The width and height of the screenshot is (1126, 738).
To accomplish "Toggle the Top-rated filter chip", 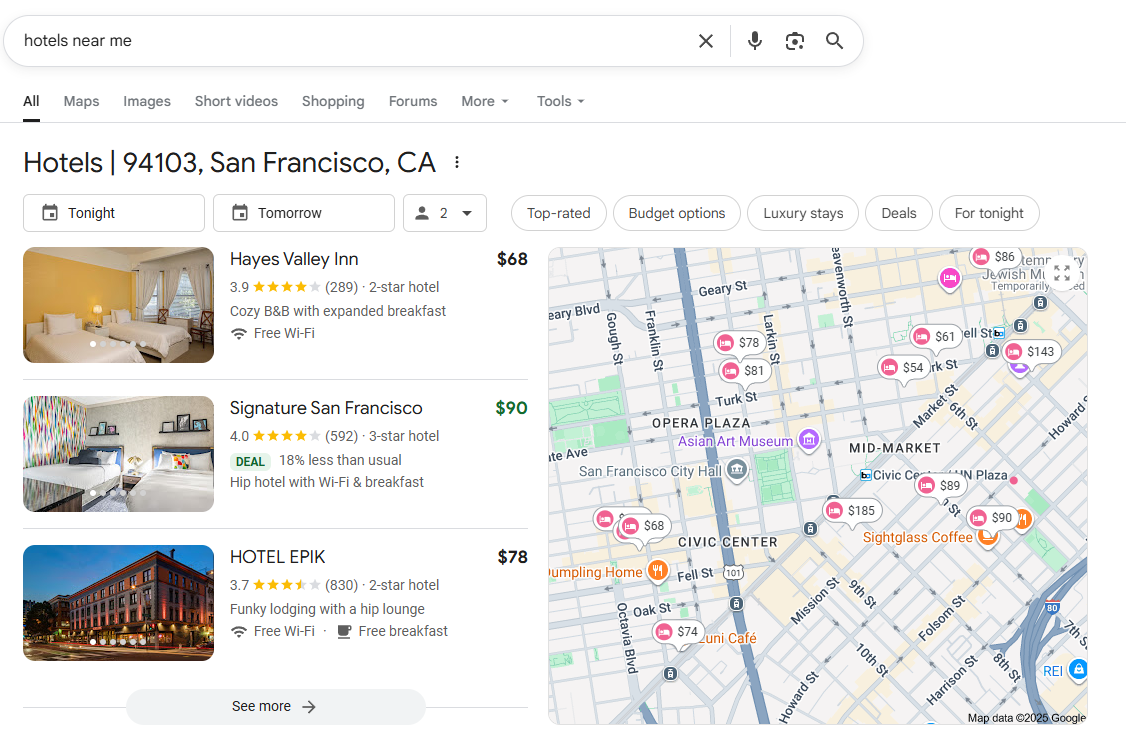I will coord(558,213).
